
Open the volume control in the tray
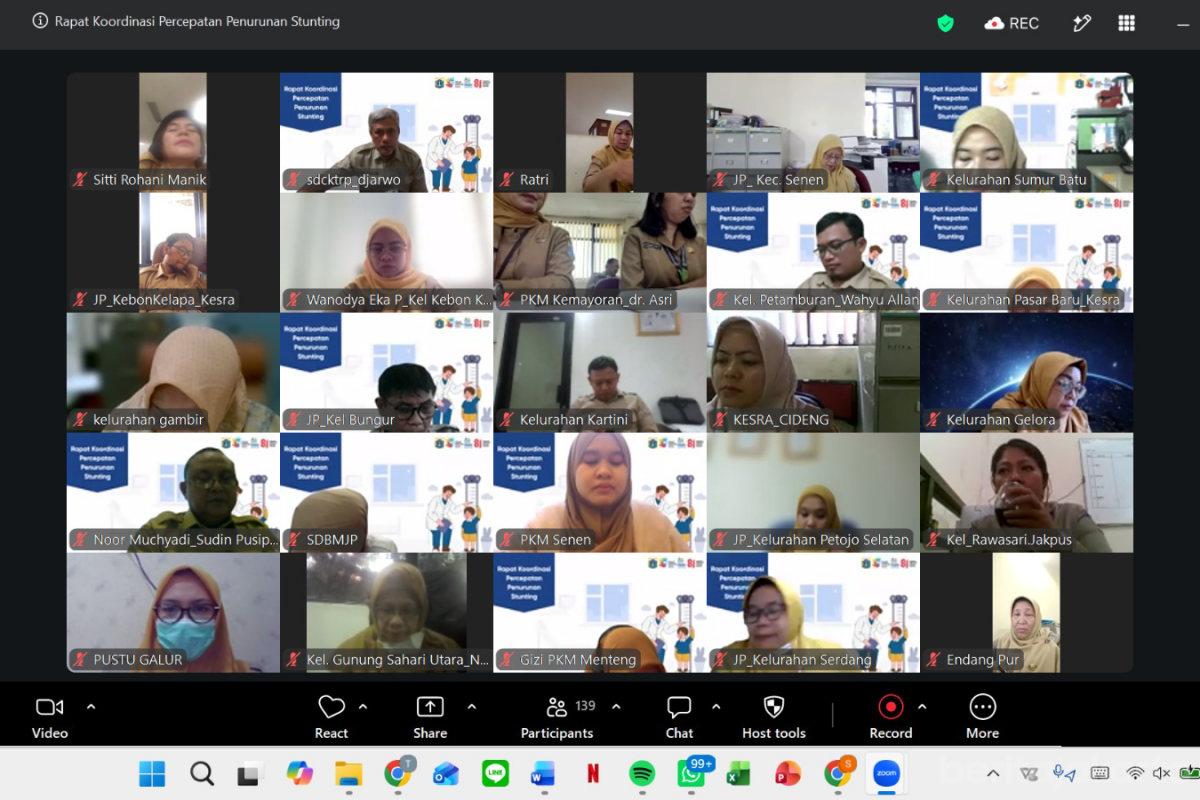(x=1162, y=773)
